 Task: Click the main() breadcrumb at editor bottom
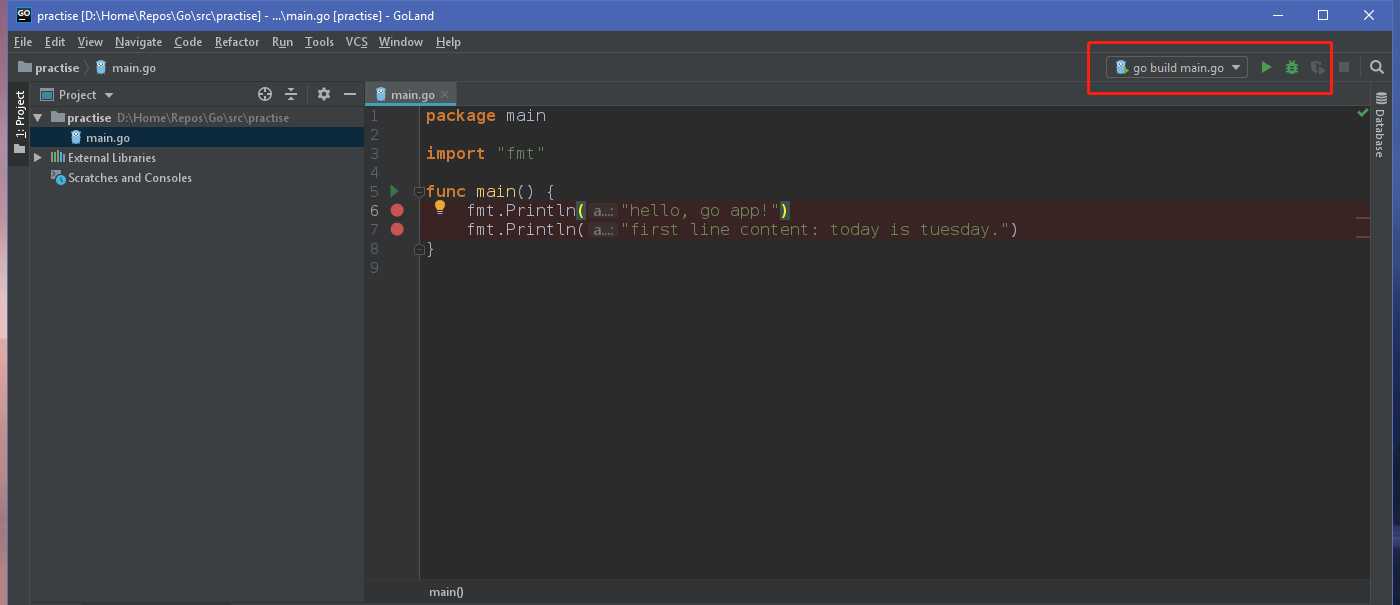click(446, 592)
